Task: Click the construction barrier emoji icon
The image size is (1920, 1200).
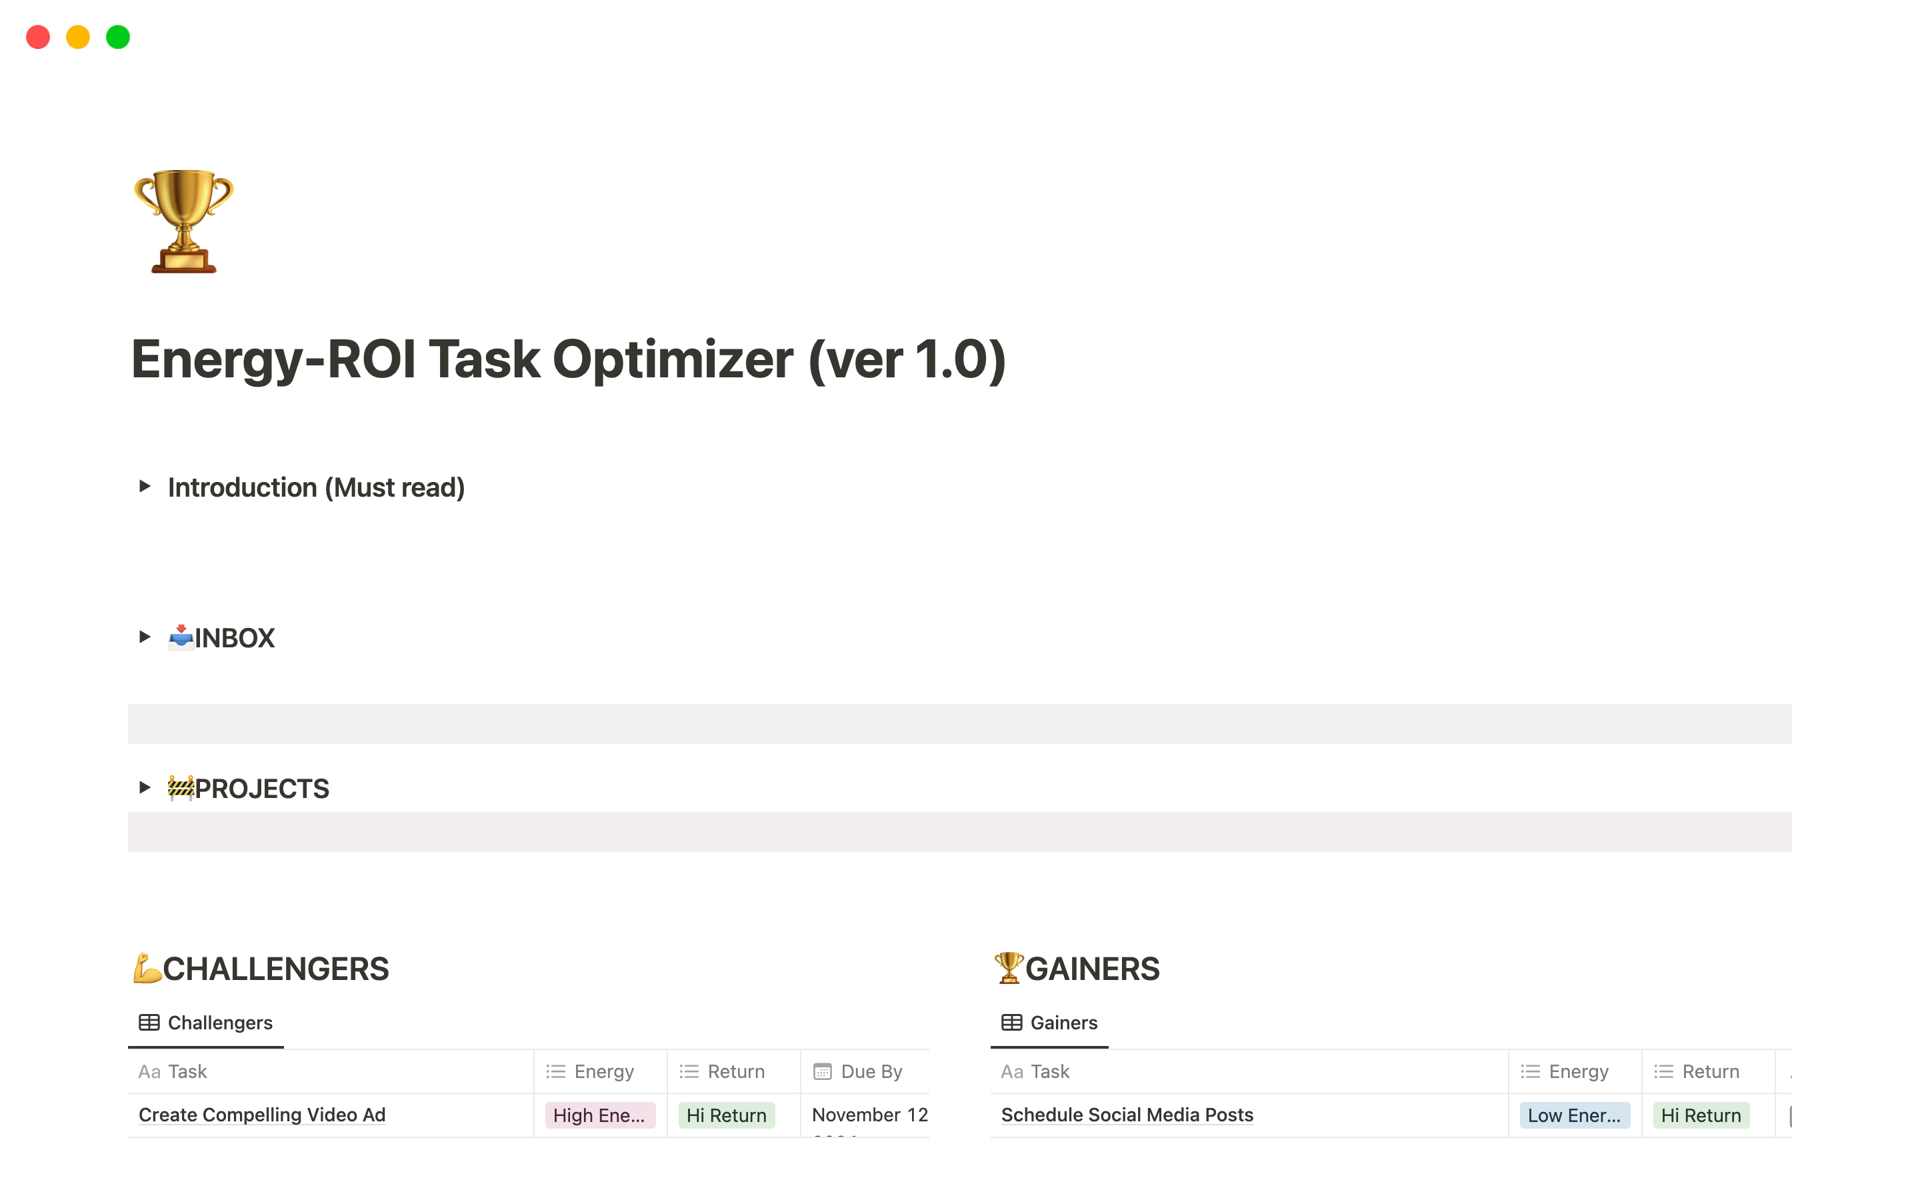Action: (x=181, y=788)
